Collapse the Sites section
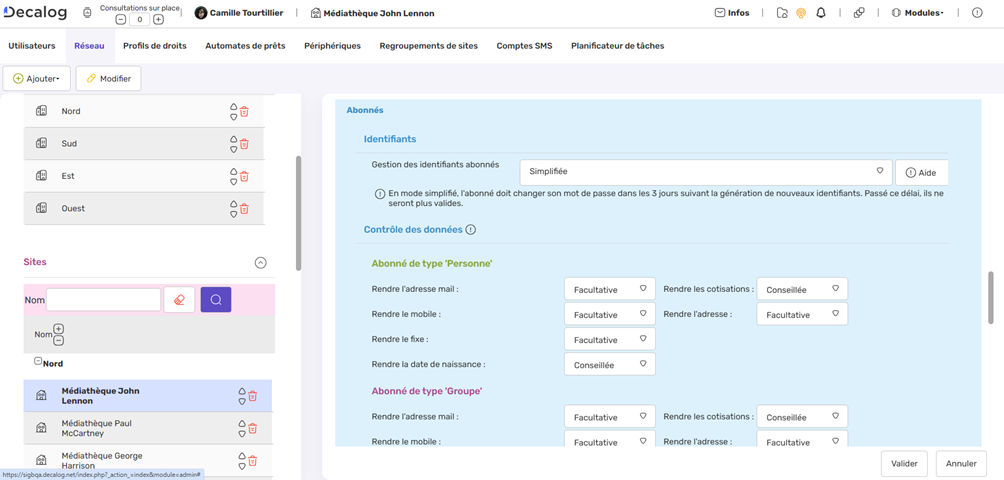The width and height of the screenshot is (1004, 480). 260,263
